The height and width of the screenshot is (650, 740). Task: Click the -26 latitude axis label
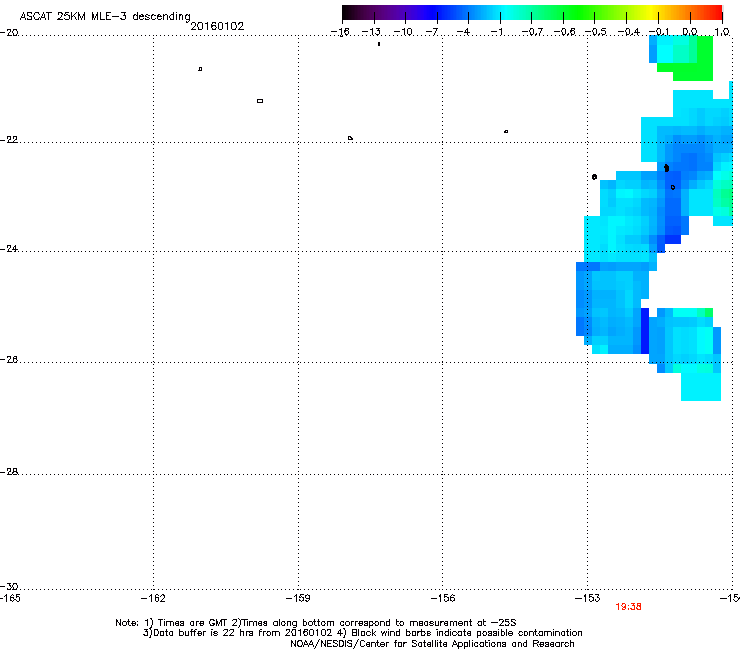(x=9, y=360)
